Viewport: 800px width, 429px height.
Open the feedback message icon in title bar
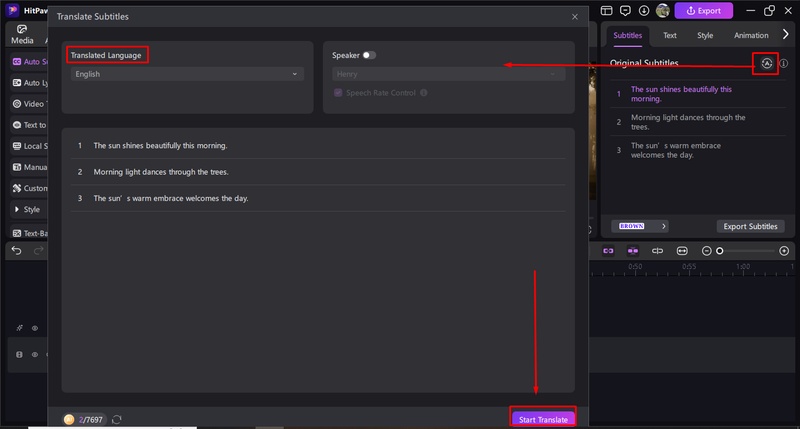pyautogui.click(x=625, y=11)
